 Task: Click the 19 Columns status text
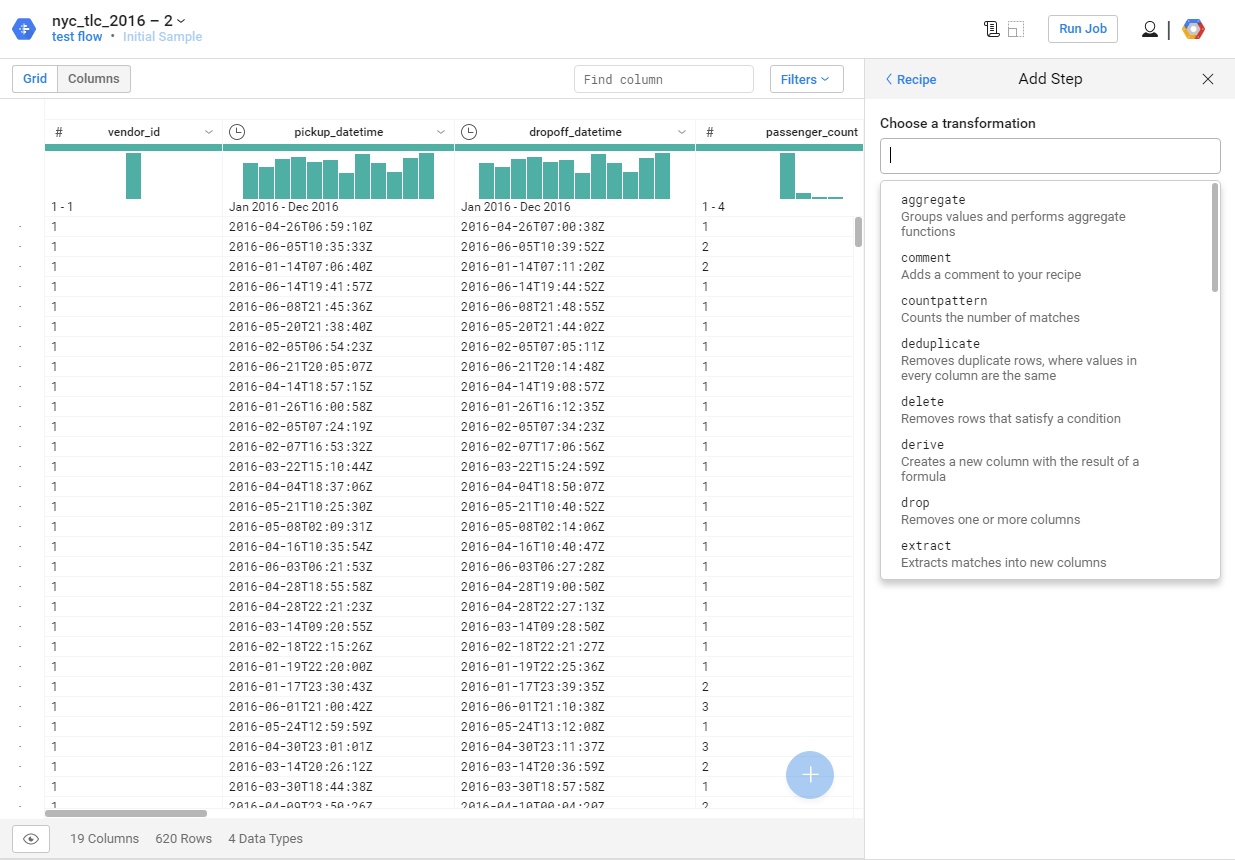pos(104,839)
